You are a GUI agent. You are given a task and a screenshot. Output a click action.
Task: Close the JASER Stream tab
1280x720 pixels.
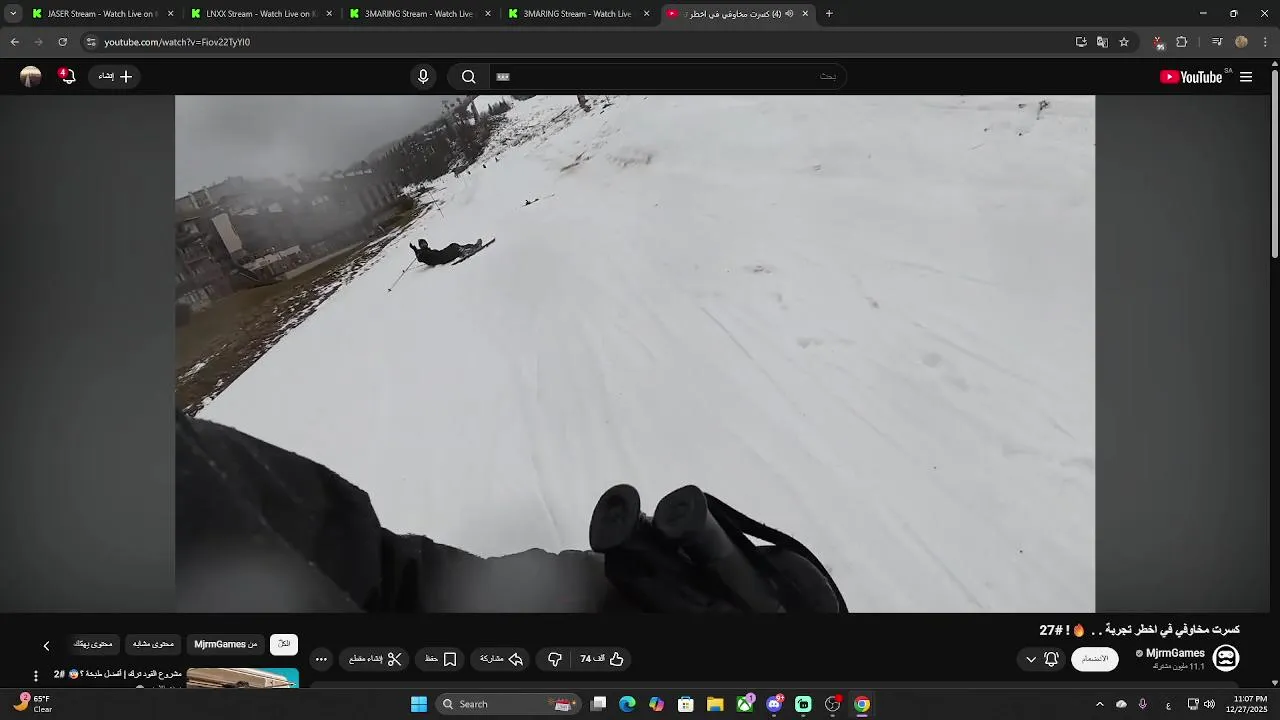[171, 14]
